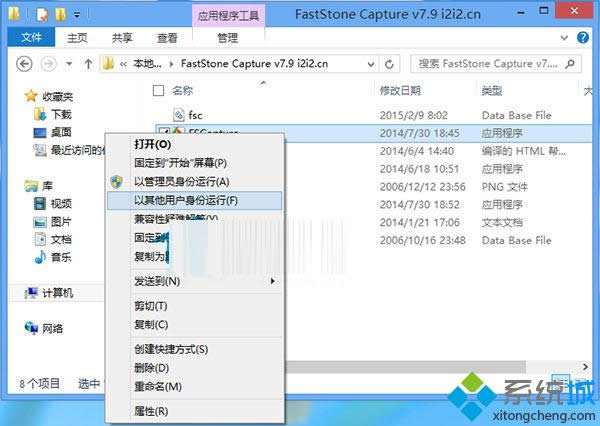Viewport: 600px width, 426px height.
Task: Click the horizontal scrollbar in file list
Action: pyautogui.click(x=406, y=367)
